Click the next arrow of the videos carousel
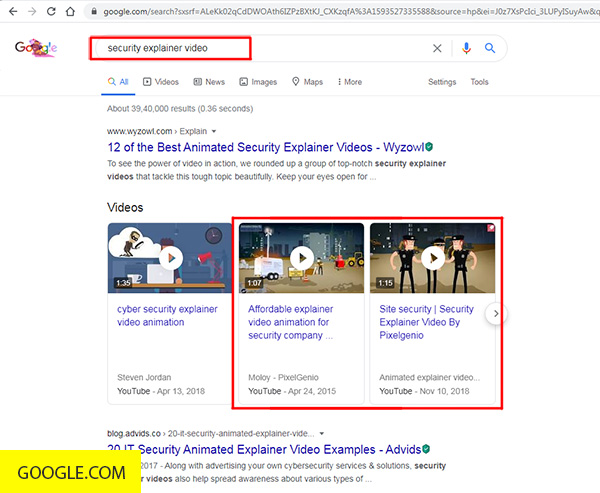 [x=496, y=313]
